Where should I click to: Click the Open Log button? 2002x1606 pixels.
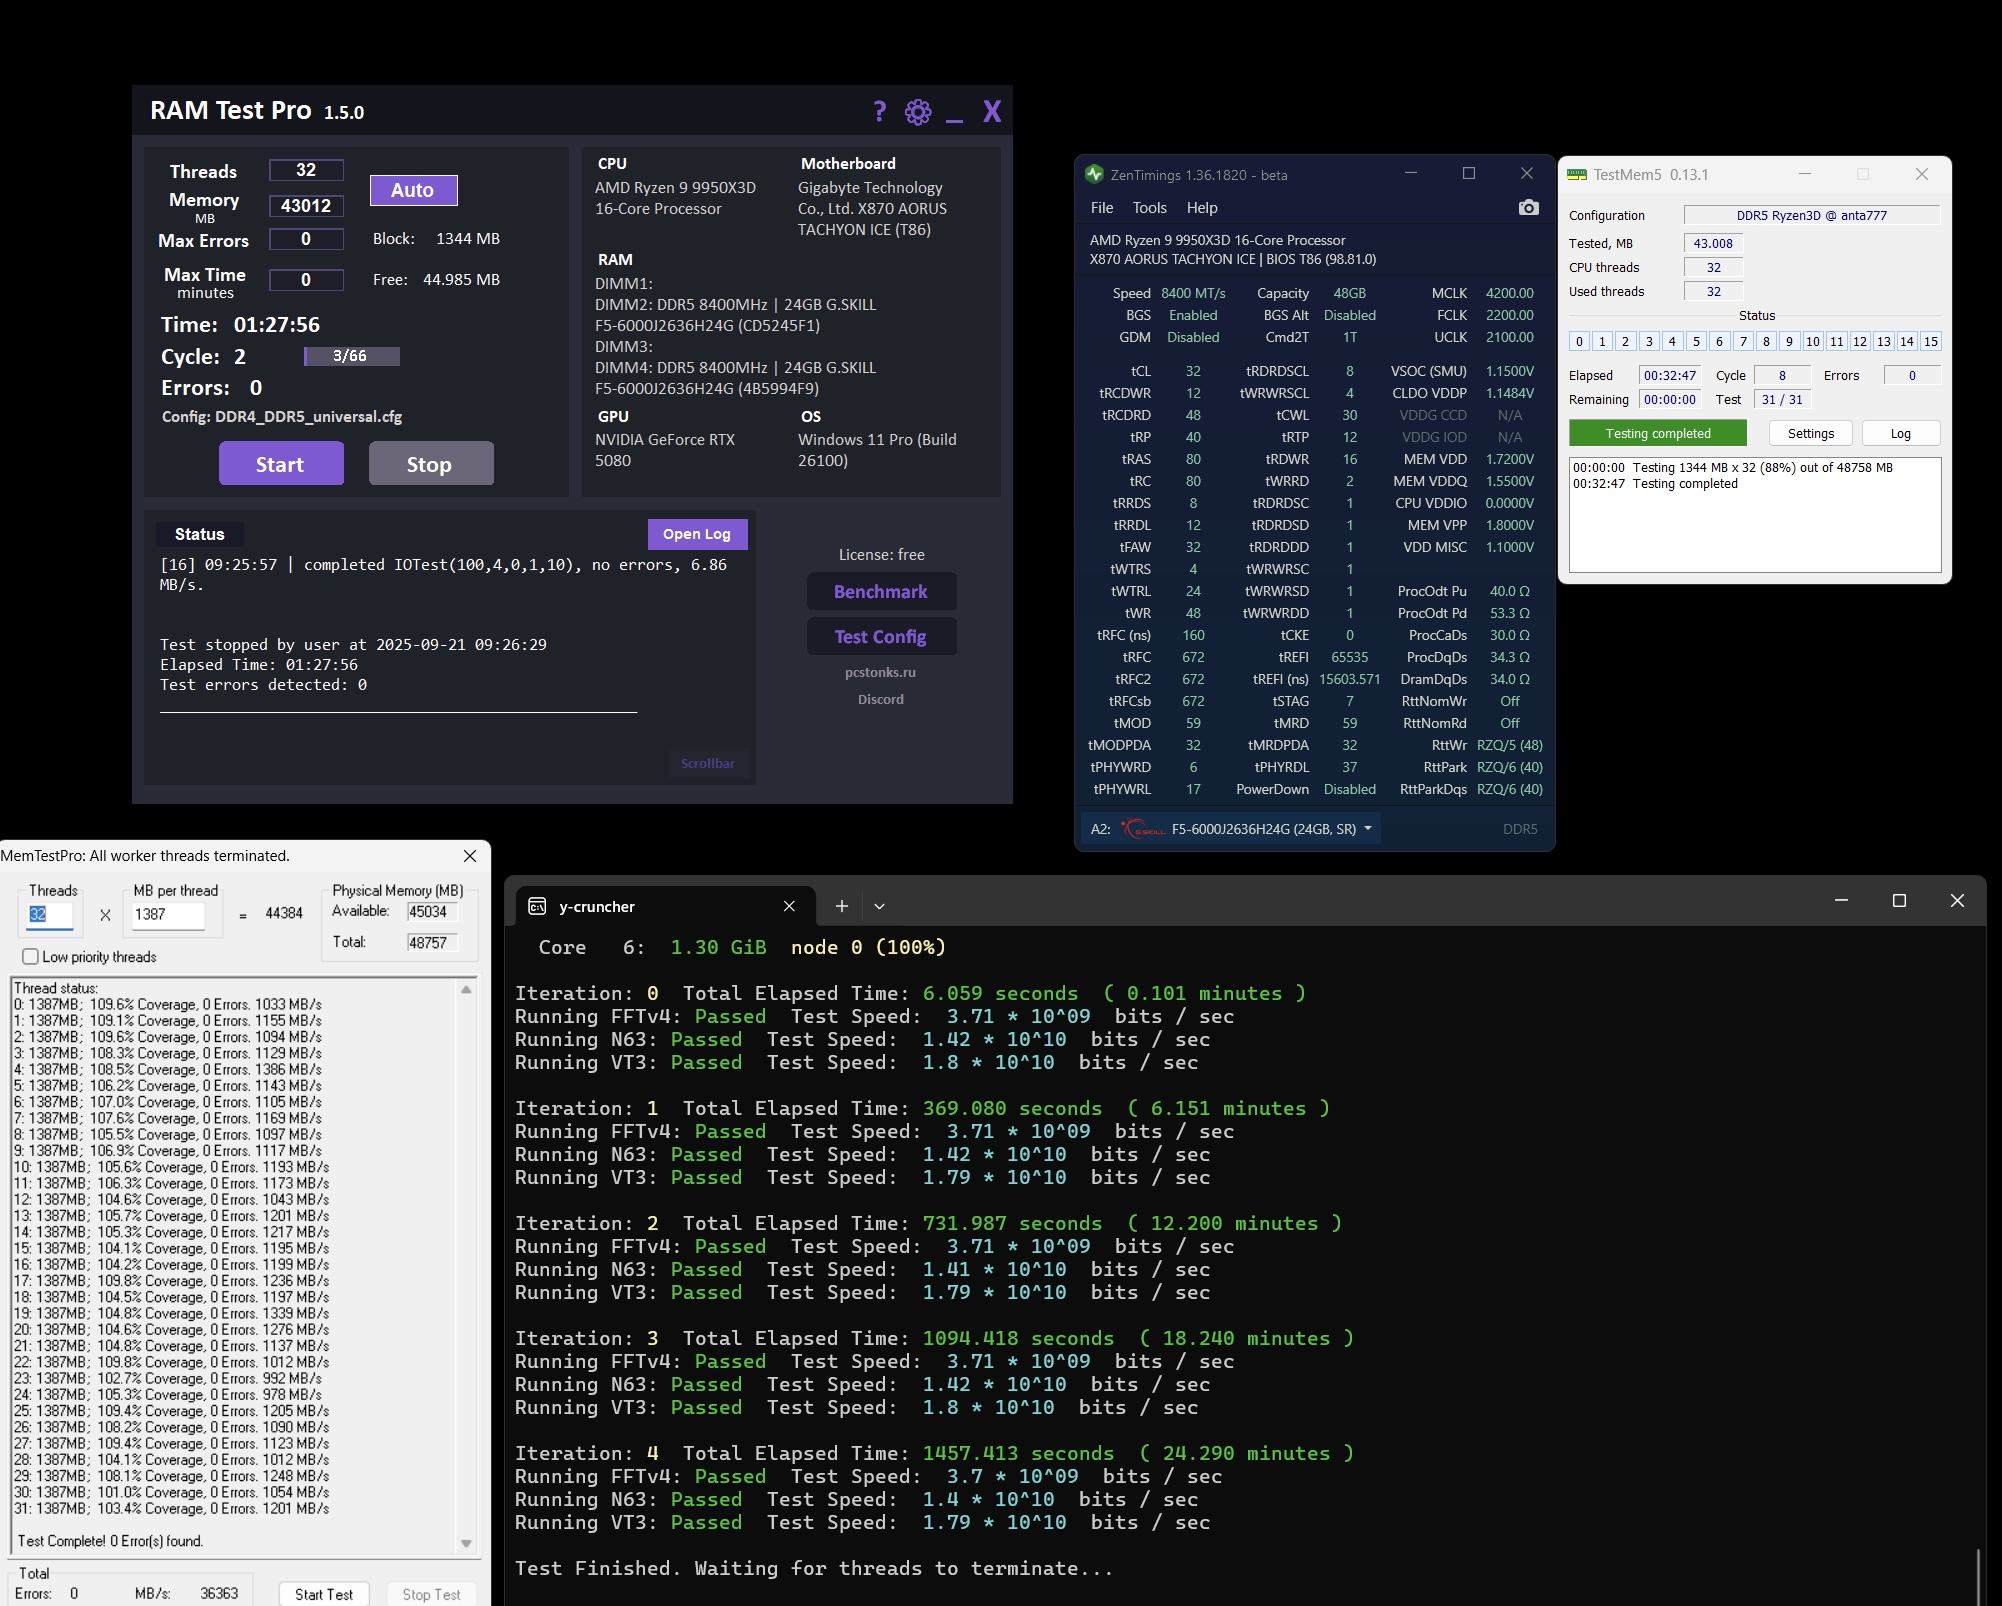696,534
